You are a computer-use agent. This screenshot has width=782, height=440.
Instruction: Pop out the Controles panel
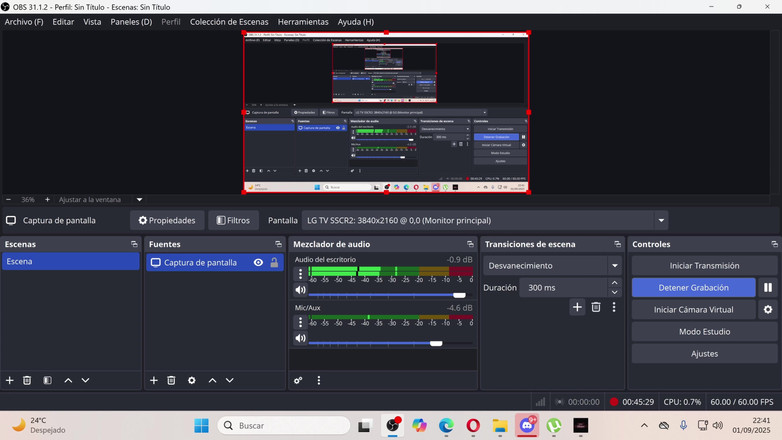[x=774, y=244]
